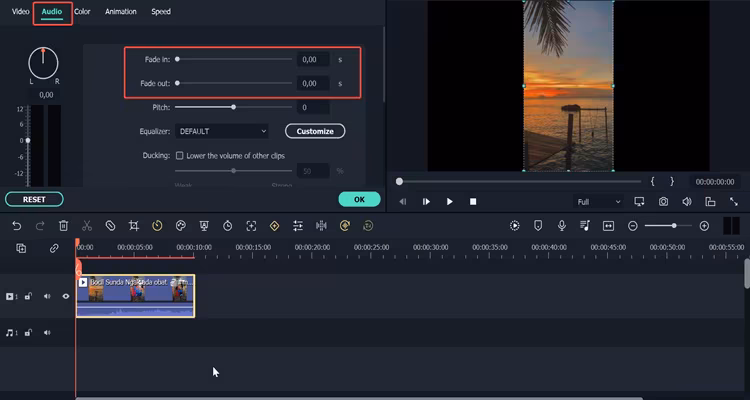This screenshot has width=750, height=400.
Task: Switch to the Video tab
Action: (21, 11)
